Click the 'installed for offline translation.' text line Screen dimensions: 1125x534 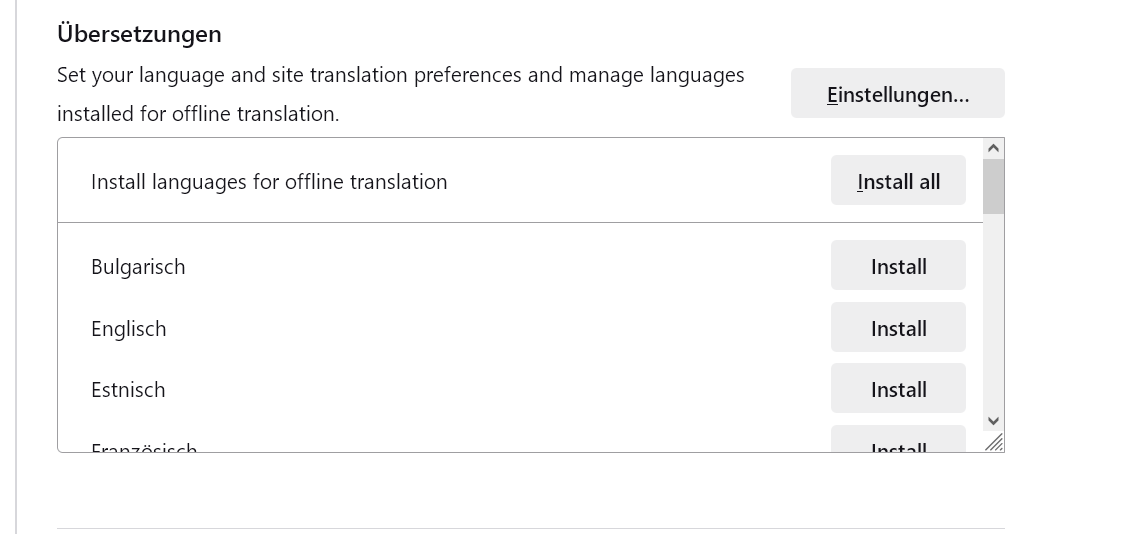point(198,114)
